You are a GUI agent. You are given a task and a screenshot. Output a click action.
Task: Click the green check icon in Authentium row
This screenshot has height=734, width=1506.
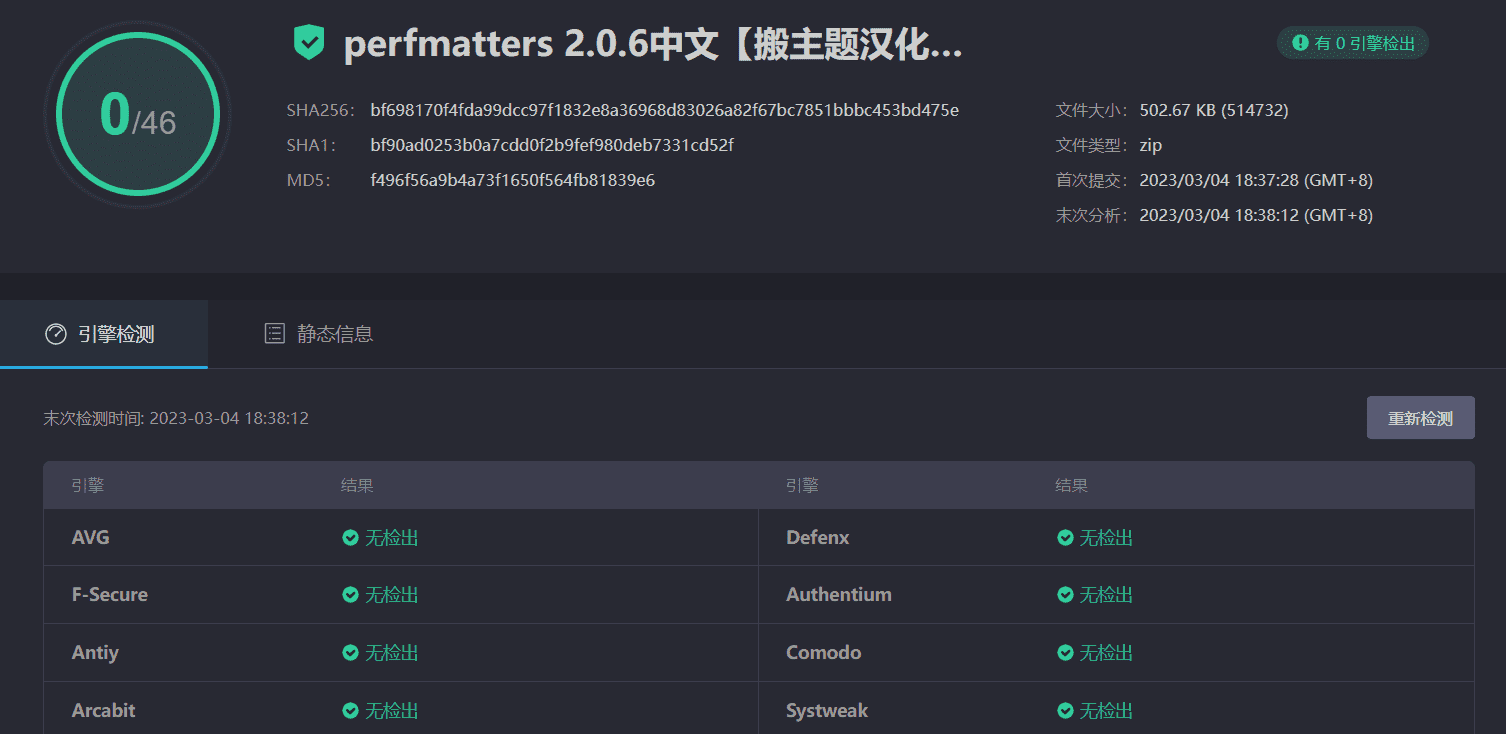coord(1065,595)
